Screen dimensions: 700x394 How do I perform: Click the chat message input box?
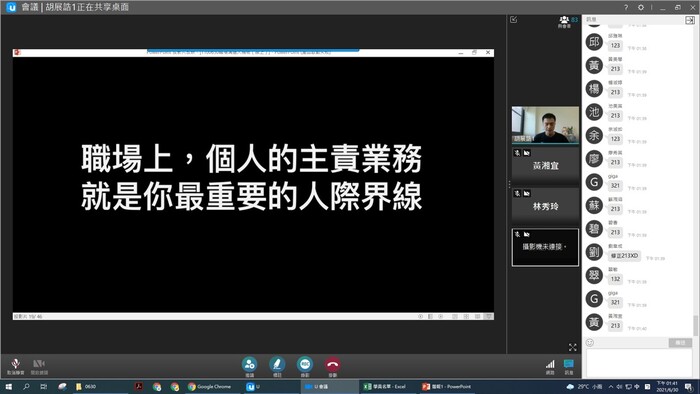point(639,363)
